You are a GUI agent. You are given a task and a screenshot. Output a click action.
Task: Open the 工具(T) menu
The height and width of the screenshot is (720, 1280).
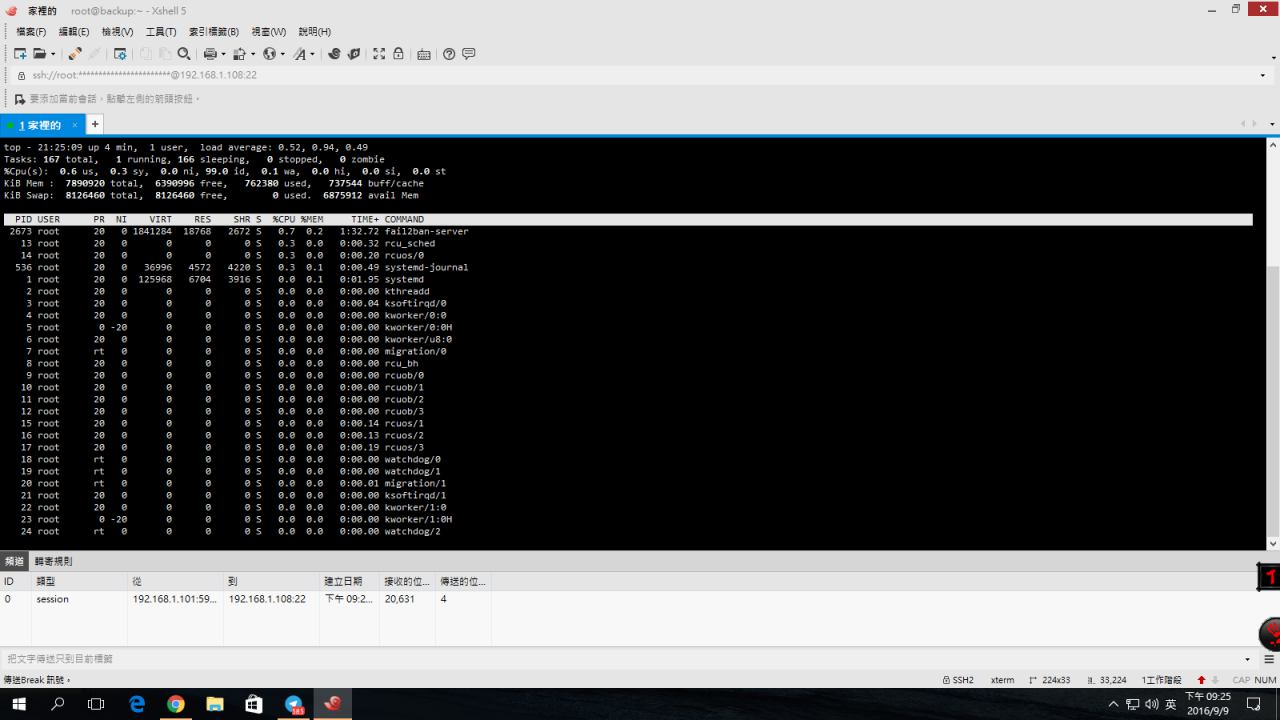pos(160,32)
